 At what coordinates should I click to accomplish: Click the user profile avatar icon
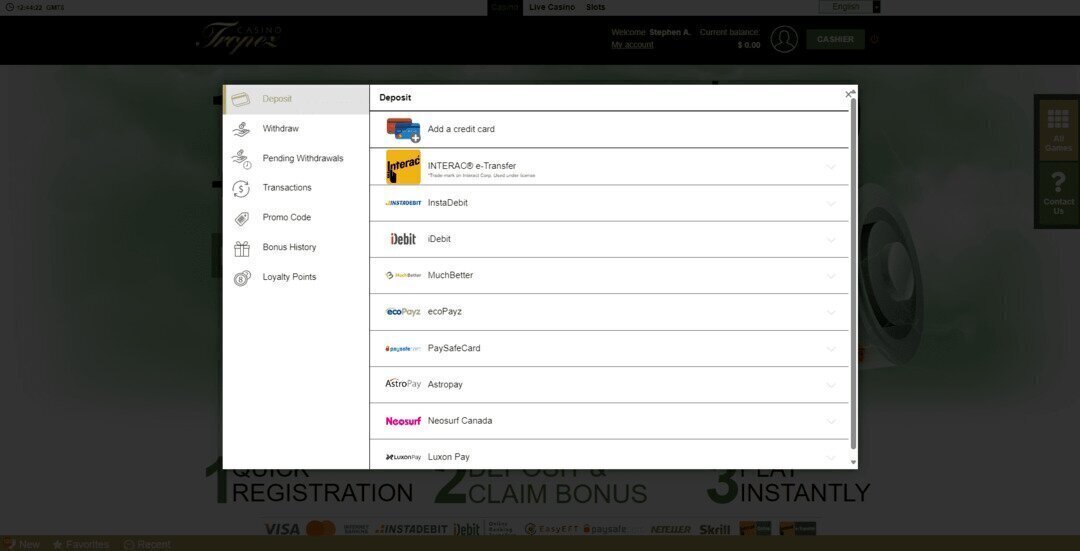(x=784, y=39)
